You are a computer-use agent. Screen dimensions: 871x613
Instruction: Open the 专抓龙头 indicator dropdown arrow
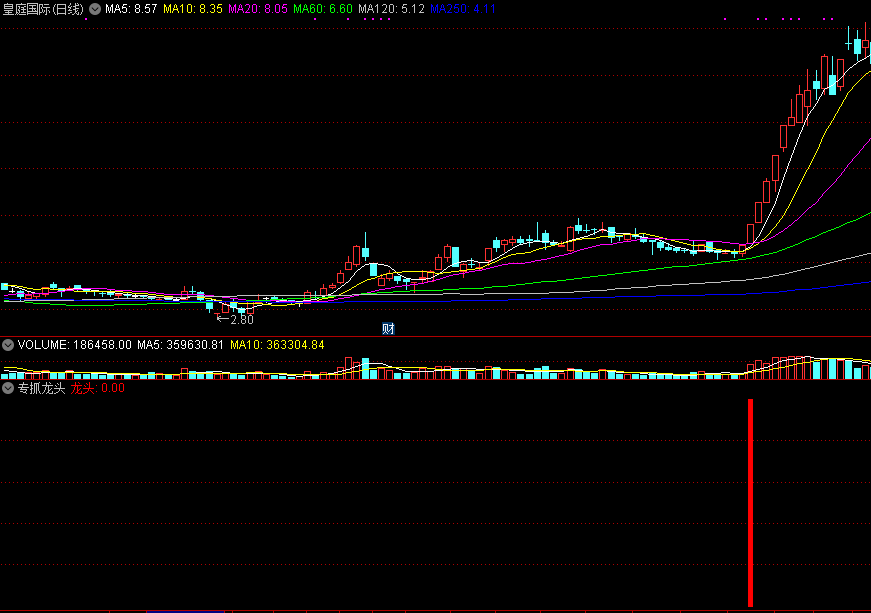tap(8, 388)
